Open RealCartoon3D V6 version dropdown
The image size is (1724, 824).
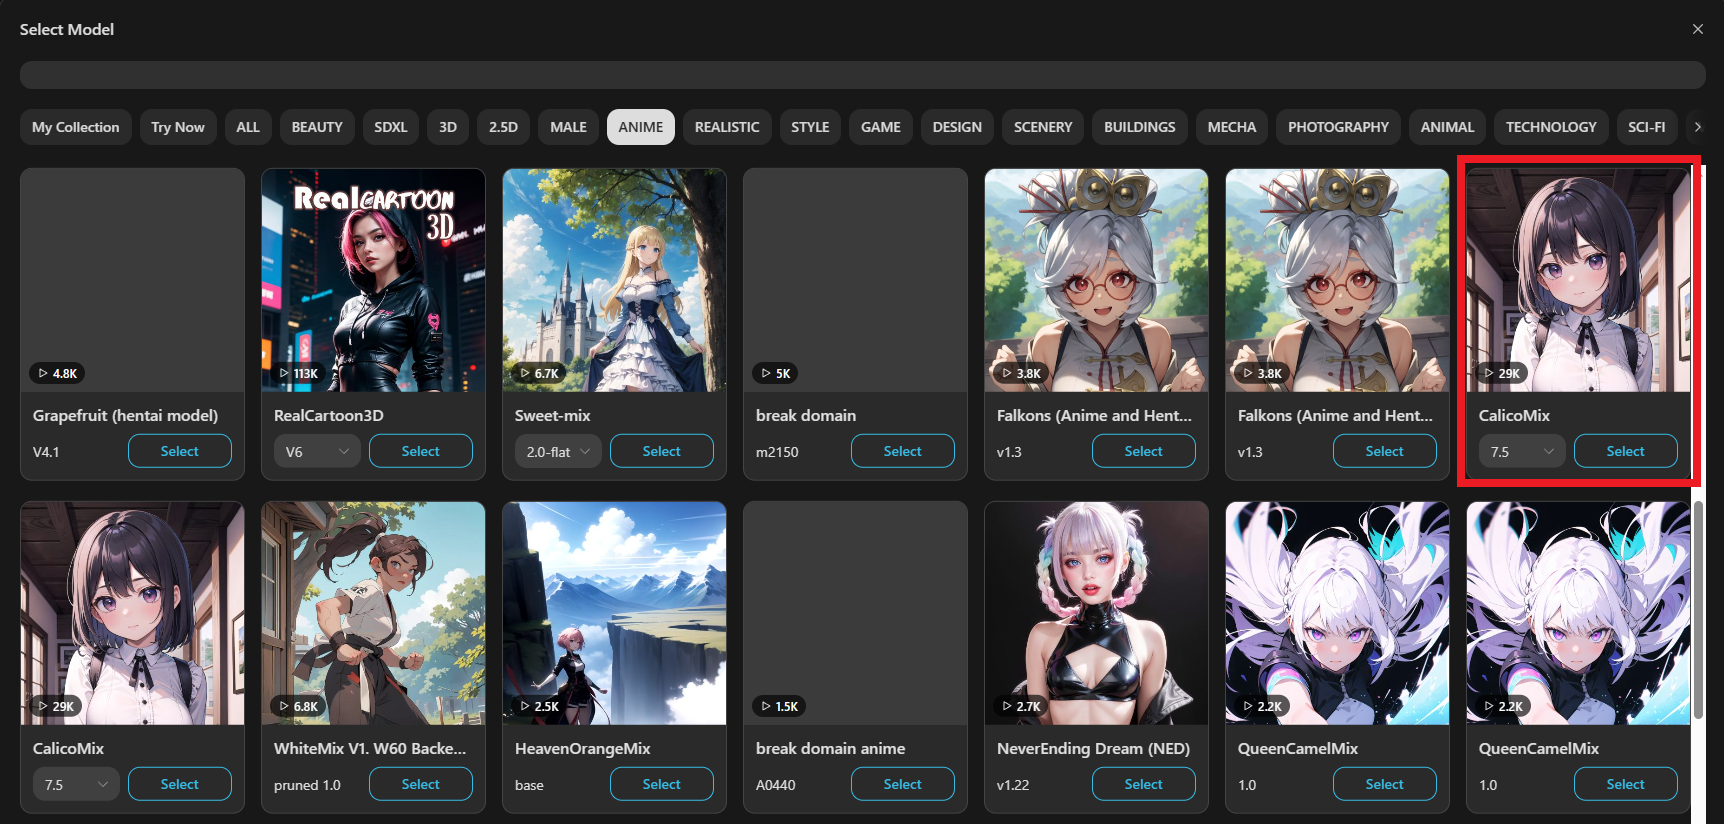(316, 452)
